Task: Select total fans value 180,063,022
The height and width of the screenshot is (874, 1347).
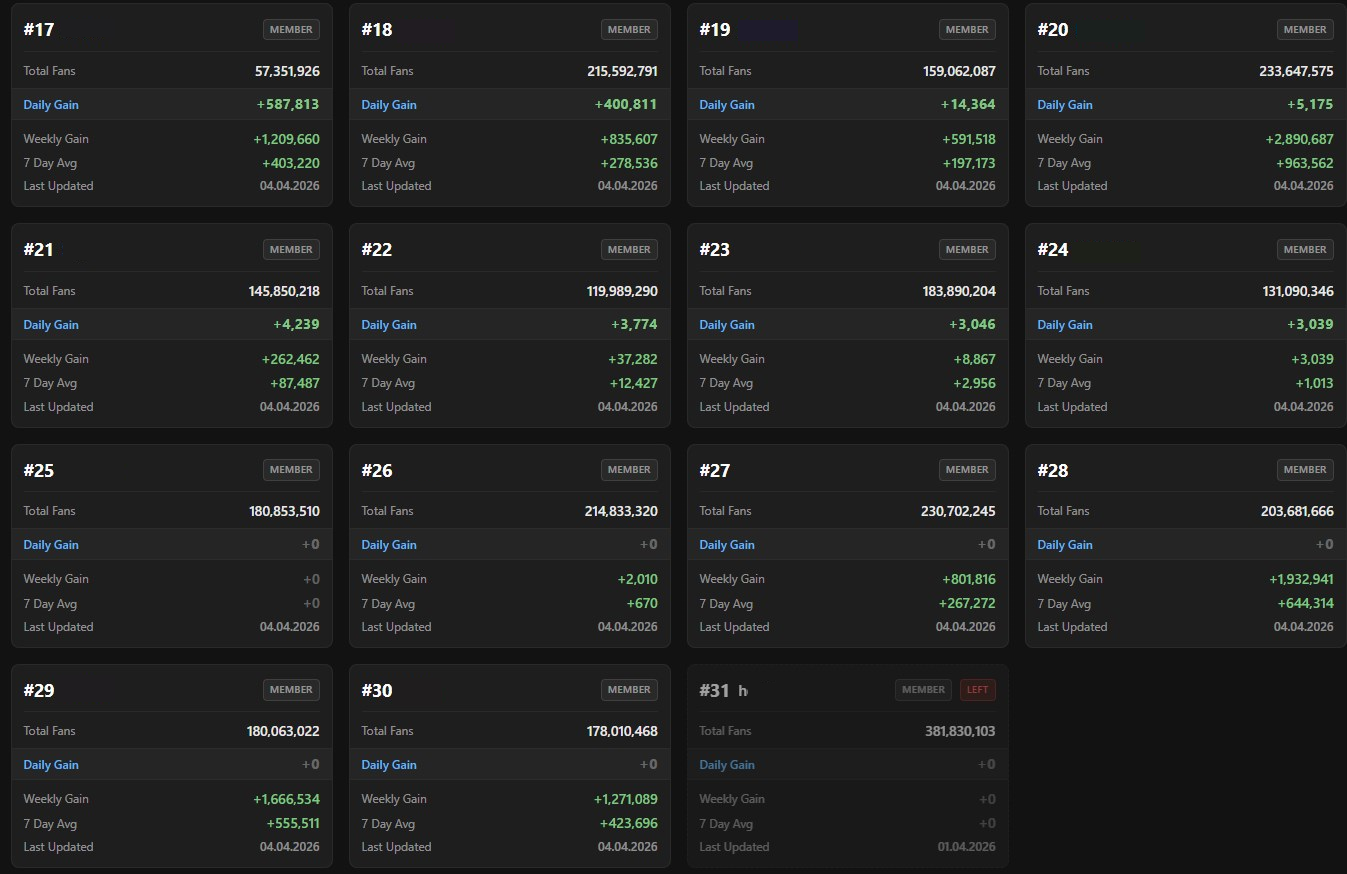Action: click(283, 731)
